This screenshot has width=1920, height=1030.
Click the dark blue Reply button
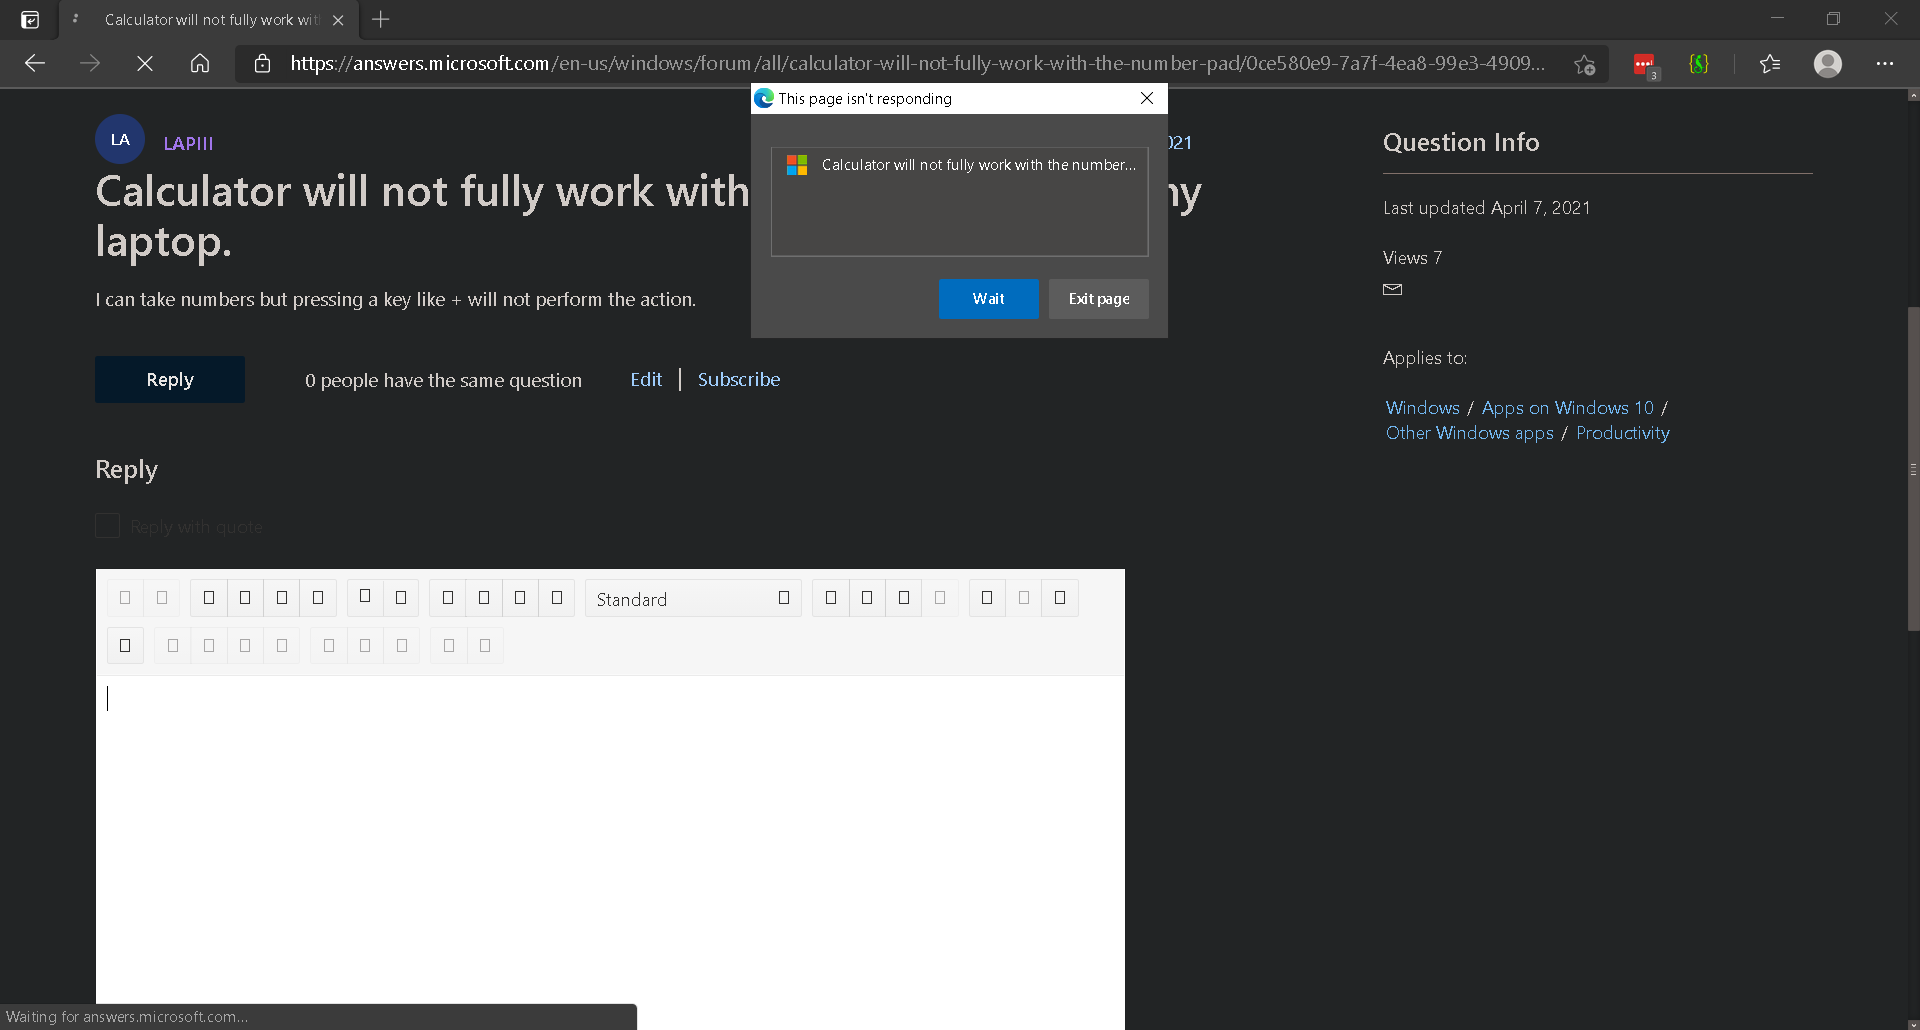tap(170, 380)
